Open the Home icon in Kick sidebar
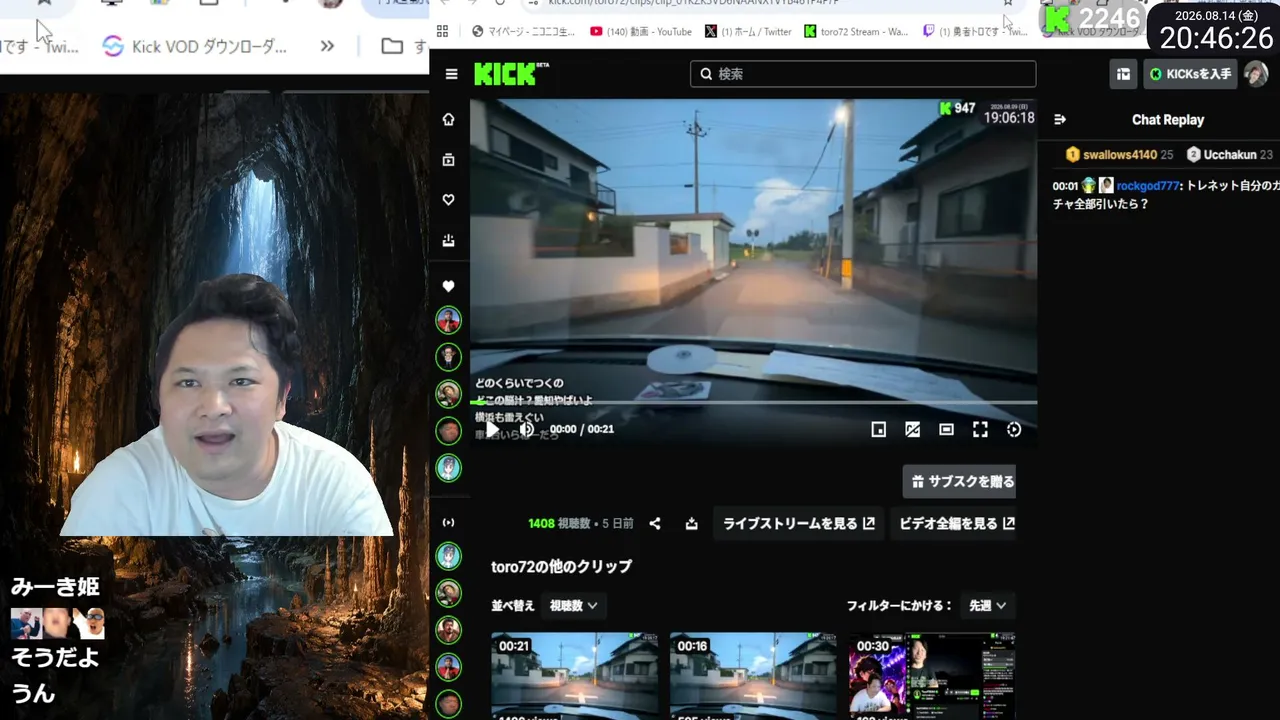The width and height of the screenshot is (1280, 720). (x=448, y=119)
